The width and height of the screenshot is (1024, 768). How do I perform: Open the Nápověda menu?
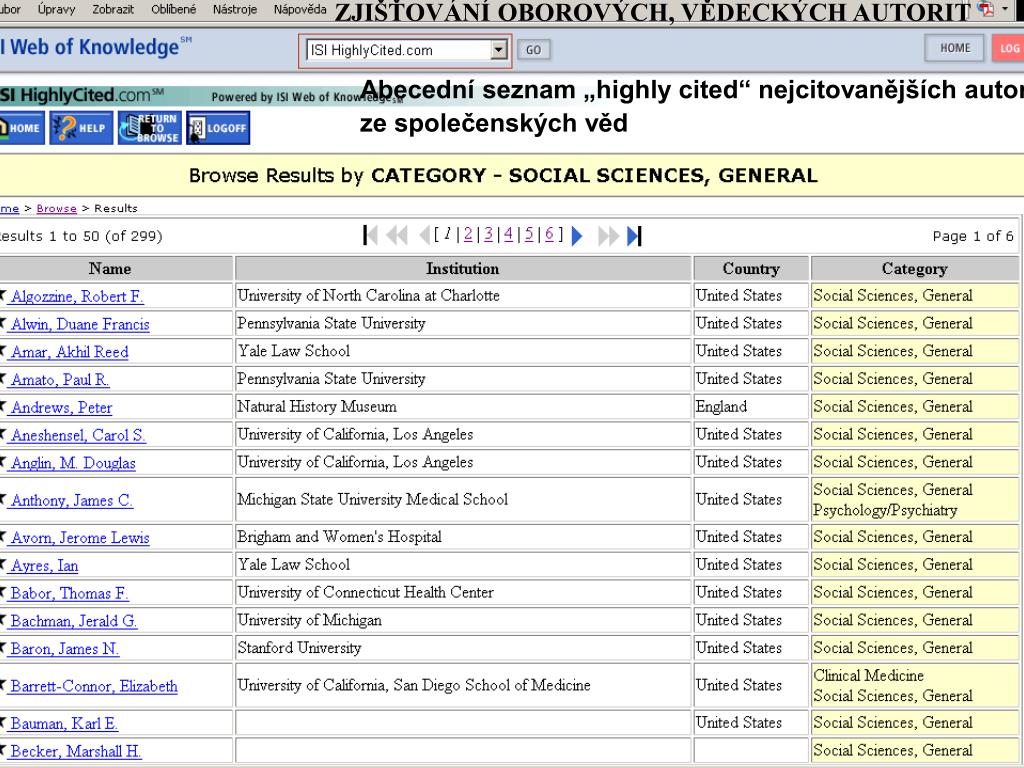300,10
